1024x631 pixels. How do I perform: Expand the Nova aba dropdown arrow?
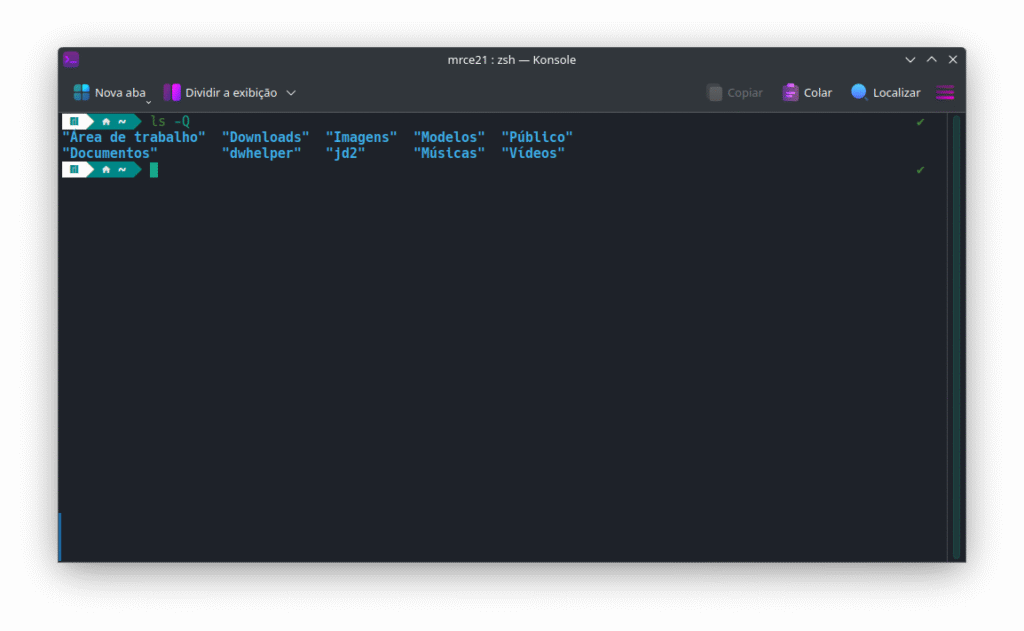pos(149,100)
